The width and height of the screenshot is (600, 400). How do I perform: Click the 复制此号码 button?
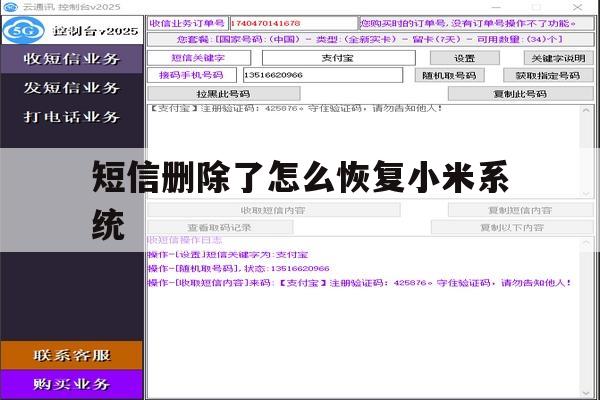tap(520, 94)
